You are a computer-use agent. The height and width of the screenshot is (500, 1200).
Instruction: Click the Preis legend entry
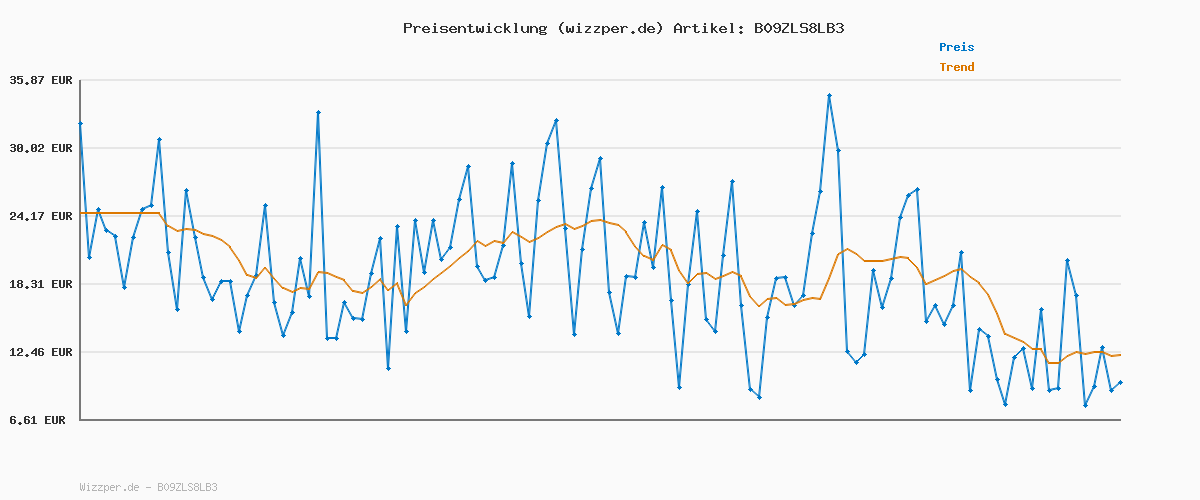(x=956, y=47)
